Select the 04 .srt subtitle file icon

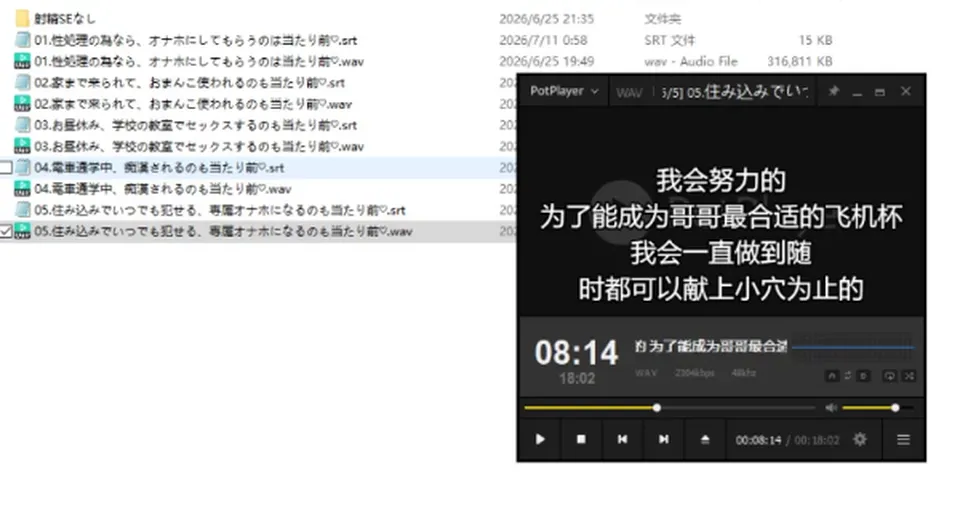(22, 167)
